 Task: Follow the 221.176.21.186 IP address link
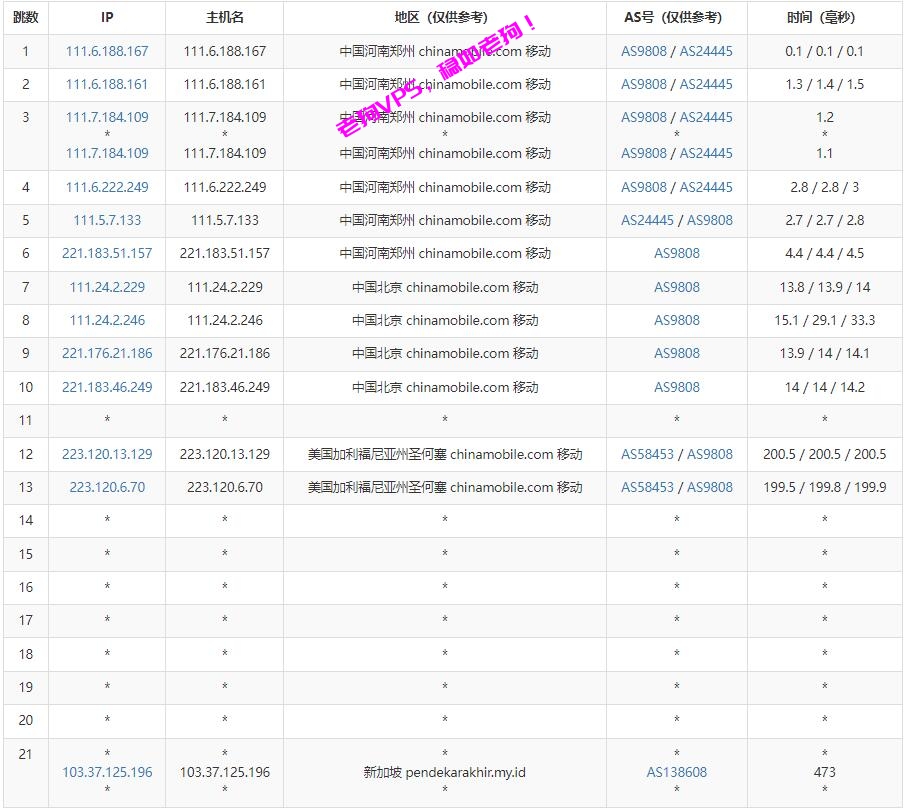(x=107, y=353)
